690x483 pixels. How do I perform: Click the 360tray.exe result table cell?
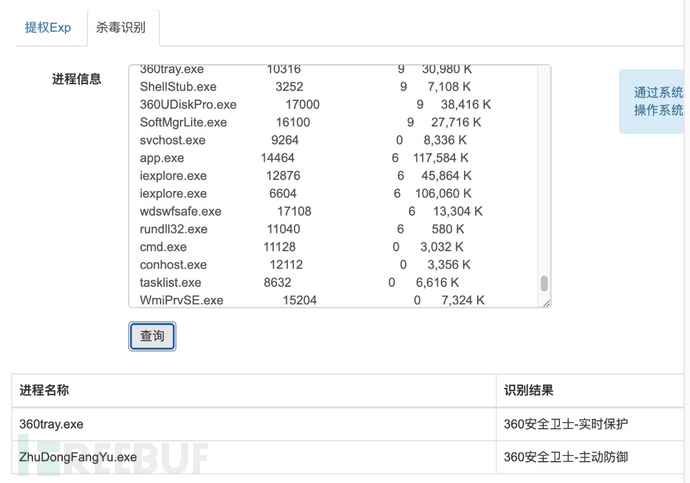tap(254, 424)
